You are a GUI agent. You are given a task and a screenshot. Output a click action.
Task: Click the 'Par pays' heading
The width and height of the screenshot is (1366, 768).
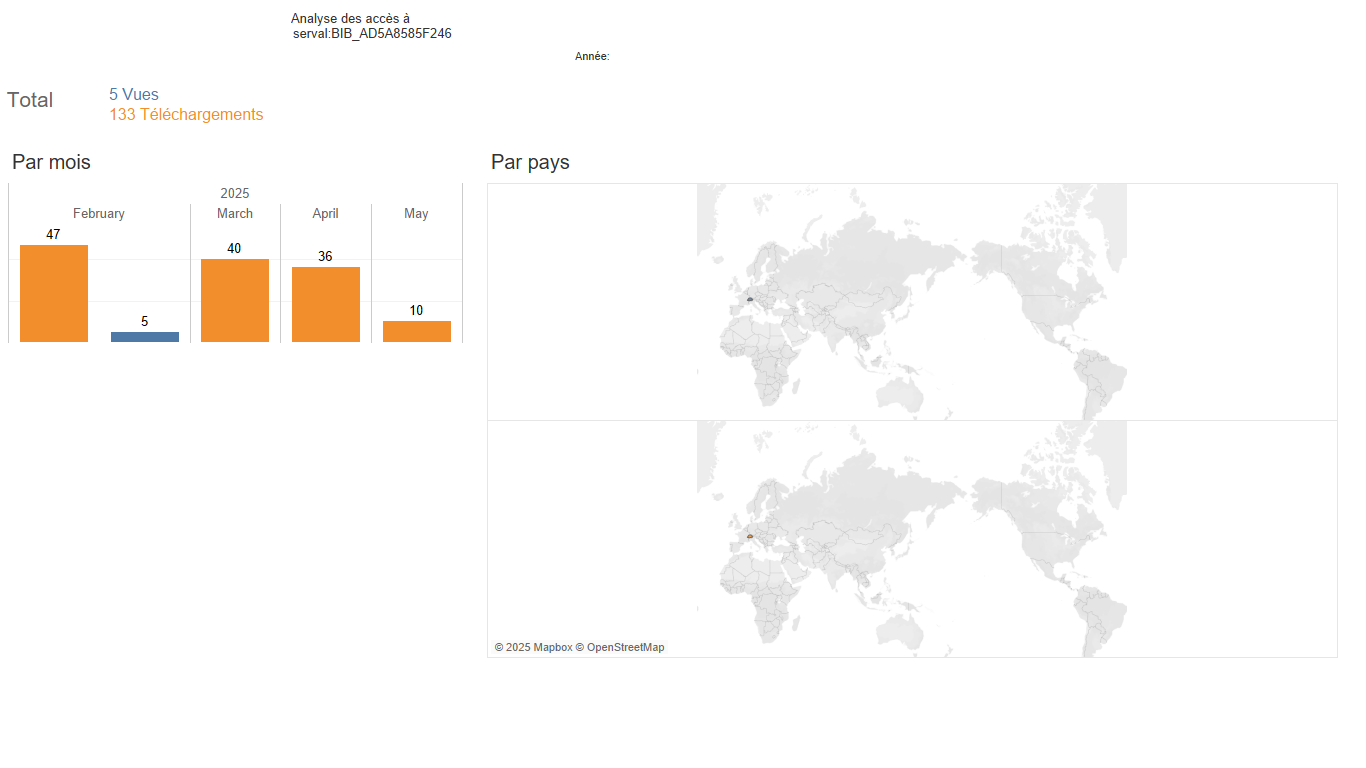530,162
